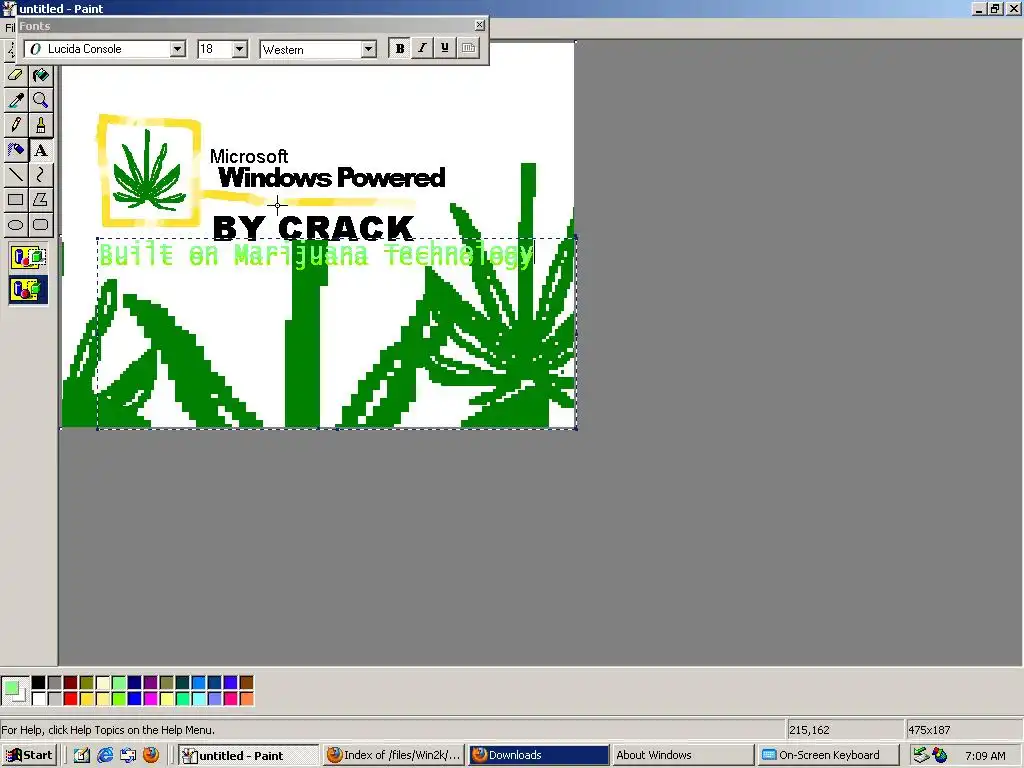The image size is (1024, 768).
Task: Click into the font size field
Action: pyautogui.click(x=215, y=49)
